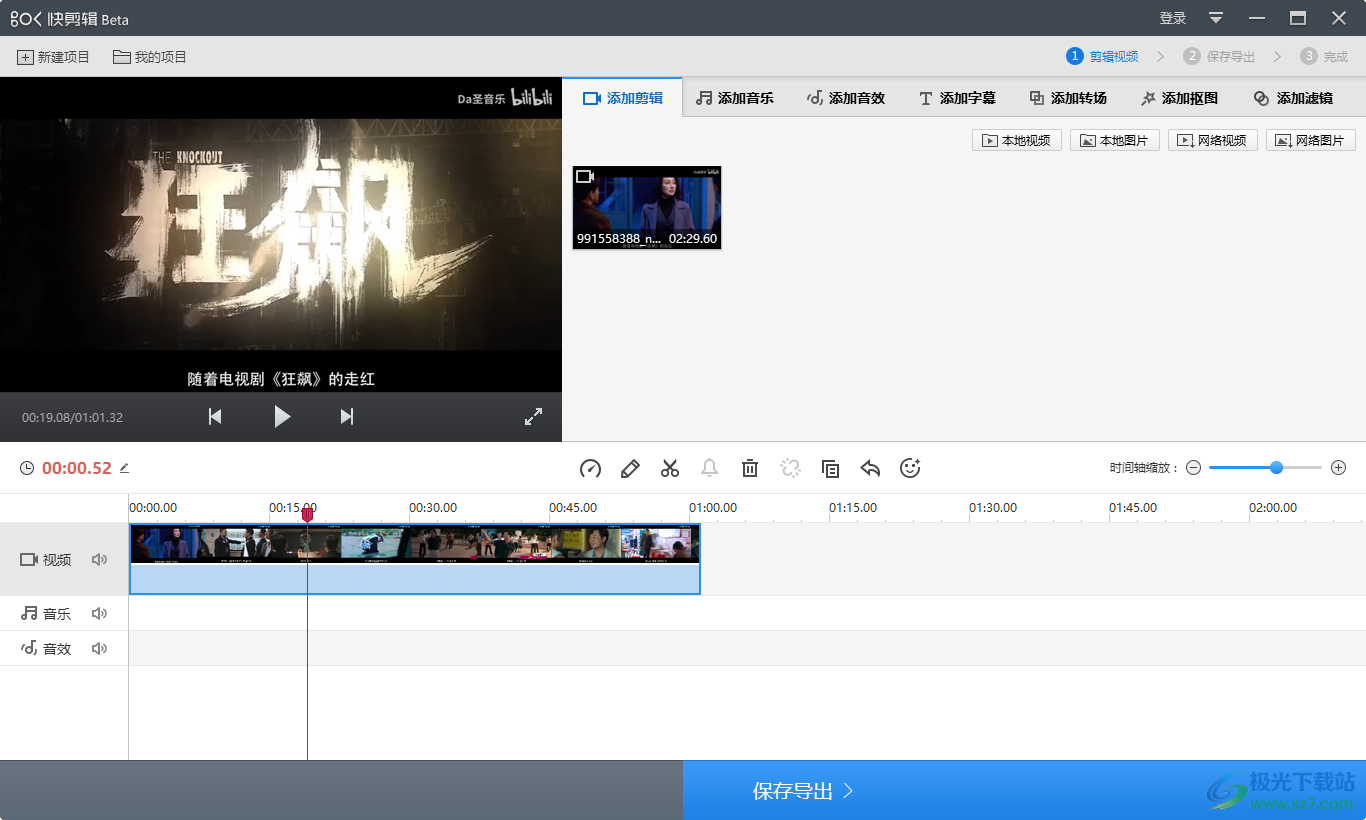
Task: Click step 3 完成 indicator
Action: tap(1324, 57)
